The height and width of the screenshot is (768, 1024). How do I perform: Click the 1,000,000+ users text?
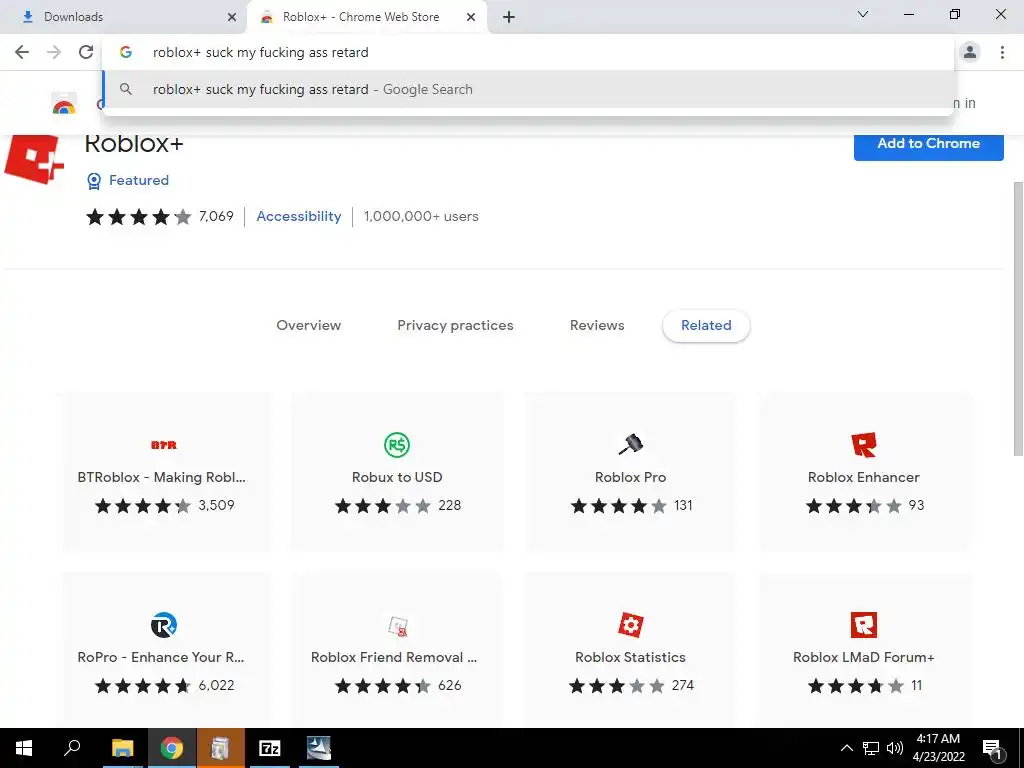tap(421, 216)
